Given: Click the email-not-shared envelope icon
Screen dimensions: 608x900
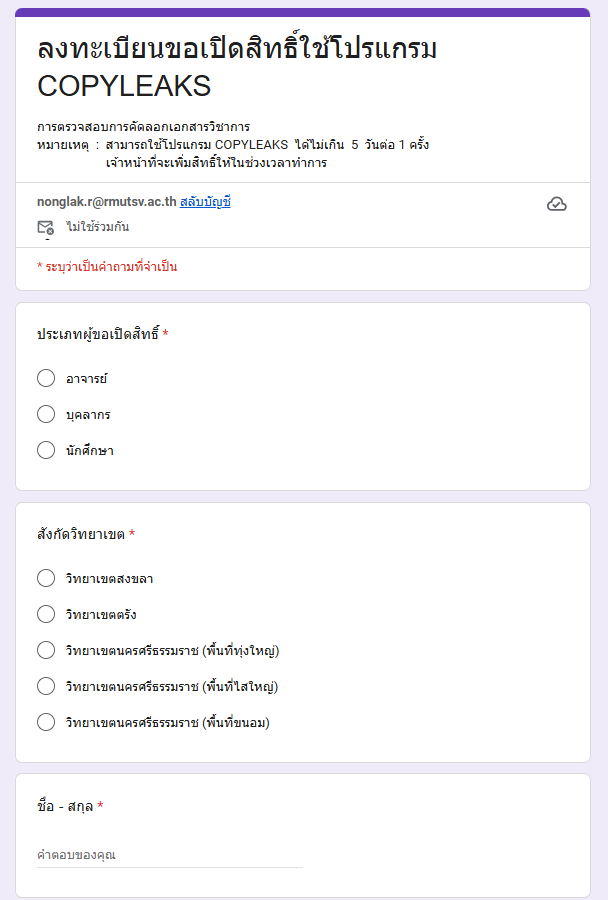Looking at the screenshot, I should point(45,228).
